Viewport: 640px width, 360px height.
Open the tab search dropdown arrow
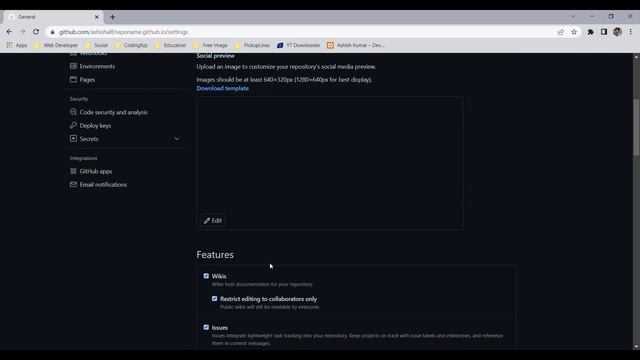click(x=573, y=16)
